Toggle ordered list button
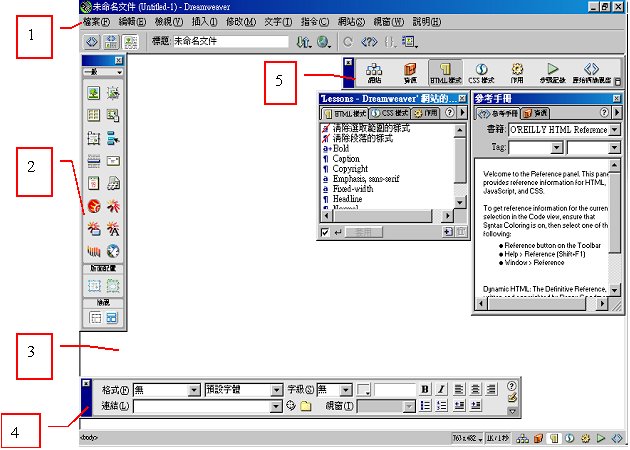This screenshot has width=630, height=450. click(442, 406)
